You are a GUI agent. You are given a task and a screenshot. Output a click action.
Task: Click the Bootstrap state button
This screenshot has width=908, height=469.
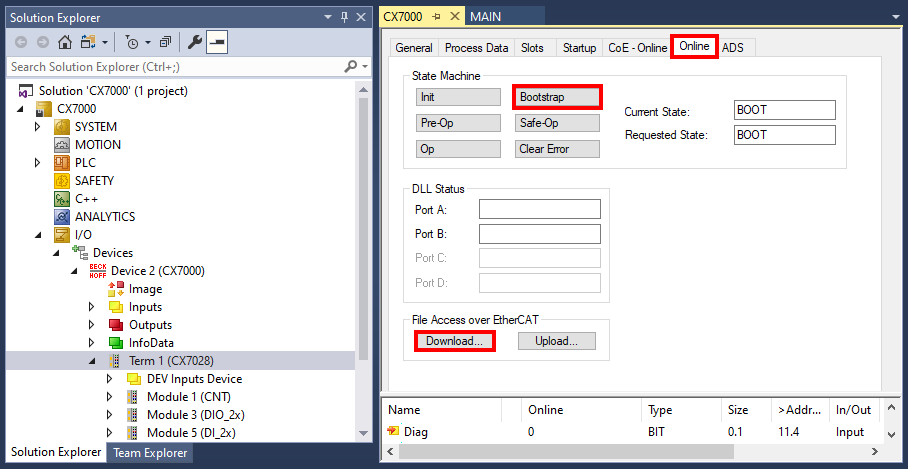(557, 97)
